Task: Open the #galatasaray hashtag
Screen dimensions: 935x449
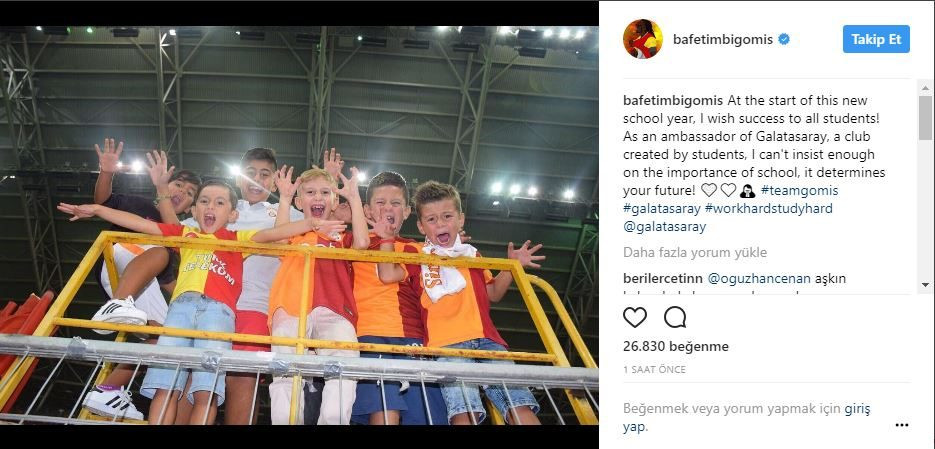Action: (661, 209)
